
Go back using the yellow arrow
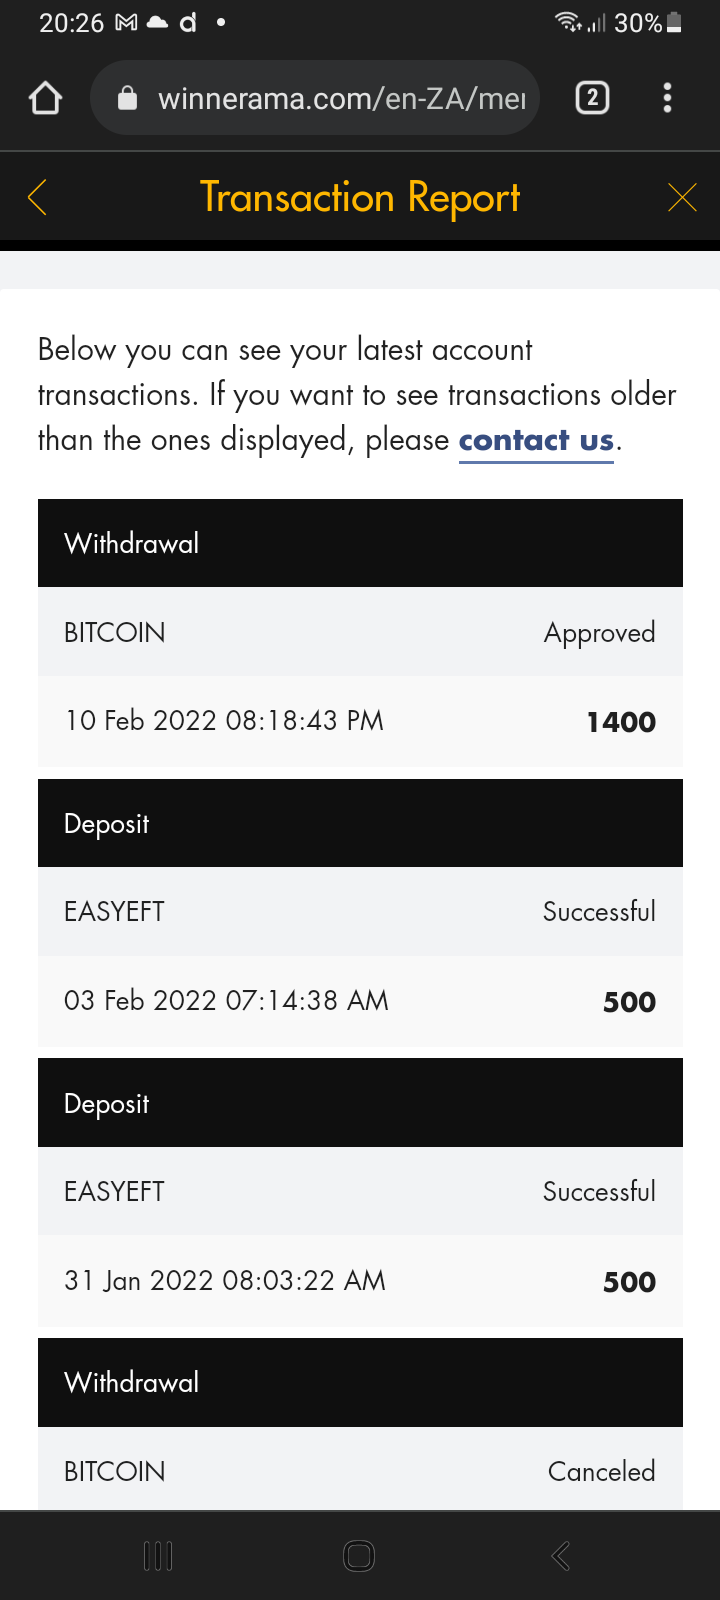(38, 197)
